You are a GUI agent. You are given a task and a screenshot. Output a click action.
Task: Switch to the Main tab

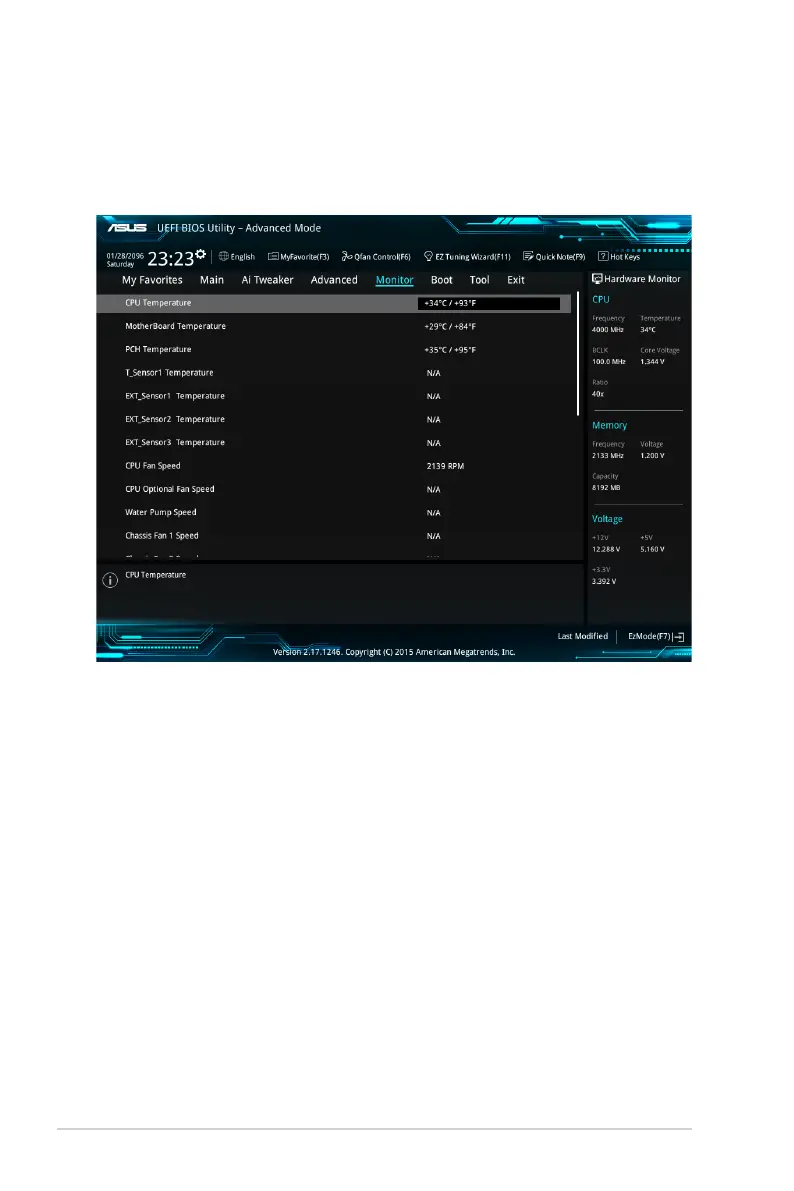click(x=212, y=280)
